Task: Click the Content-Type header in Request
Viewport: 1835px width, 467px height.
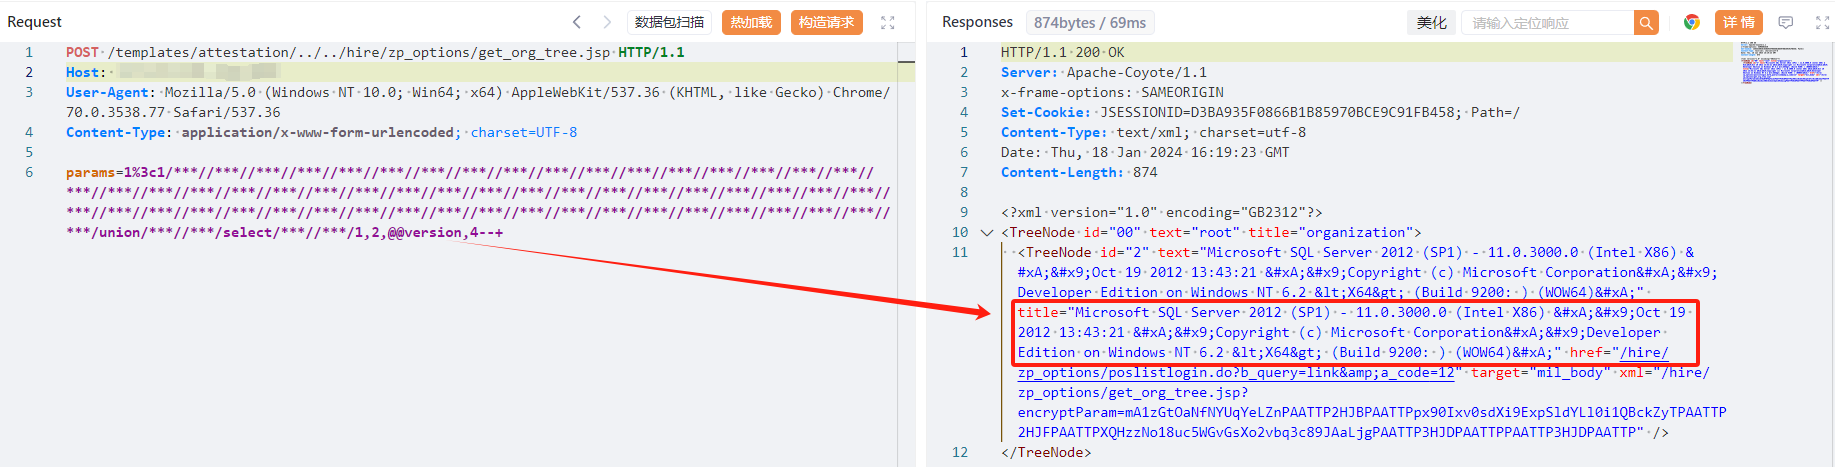Action: [321, 132]
